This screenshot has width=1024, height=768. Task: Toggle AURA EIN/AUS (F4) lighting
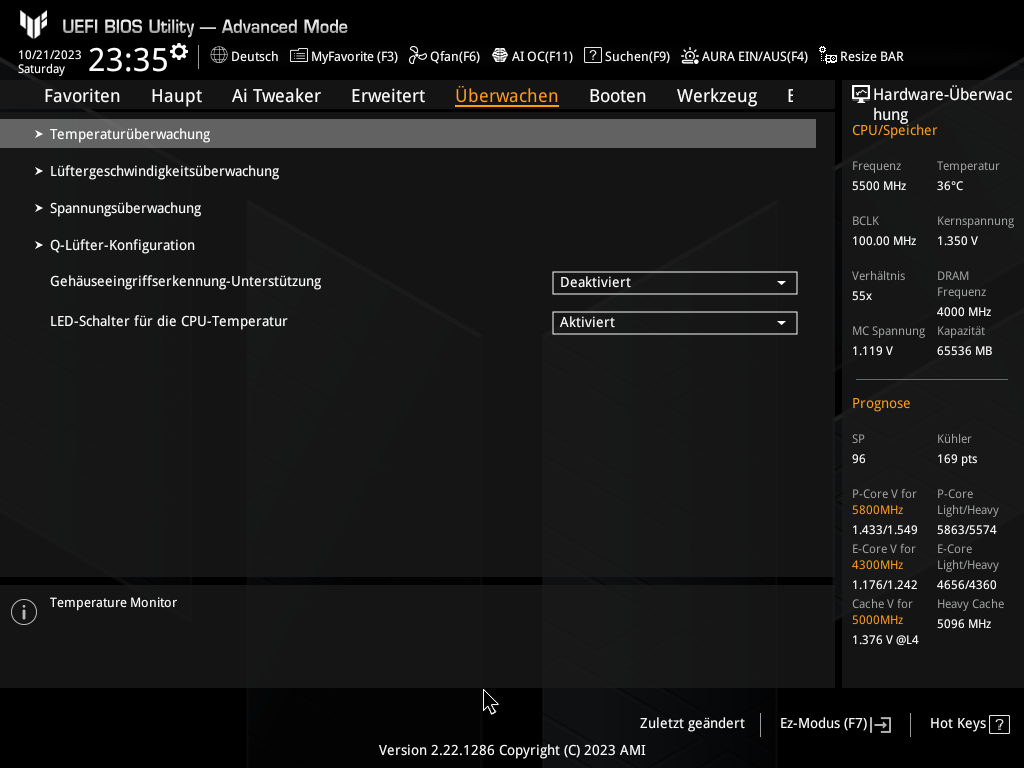(690, 56)
